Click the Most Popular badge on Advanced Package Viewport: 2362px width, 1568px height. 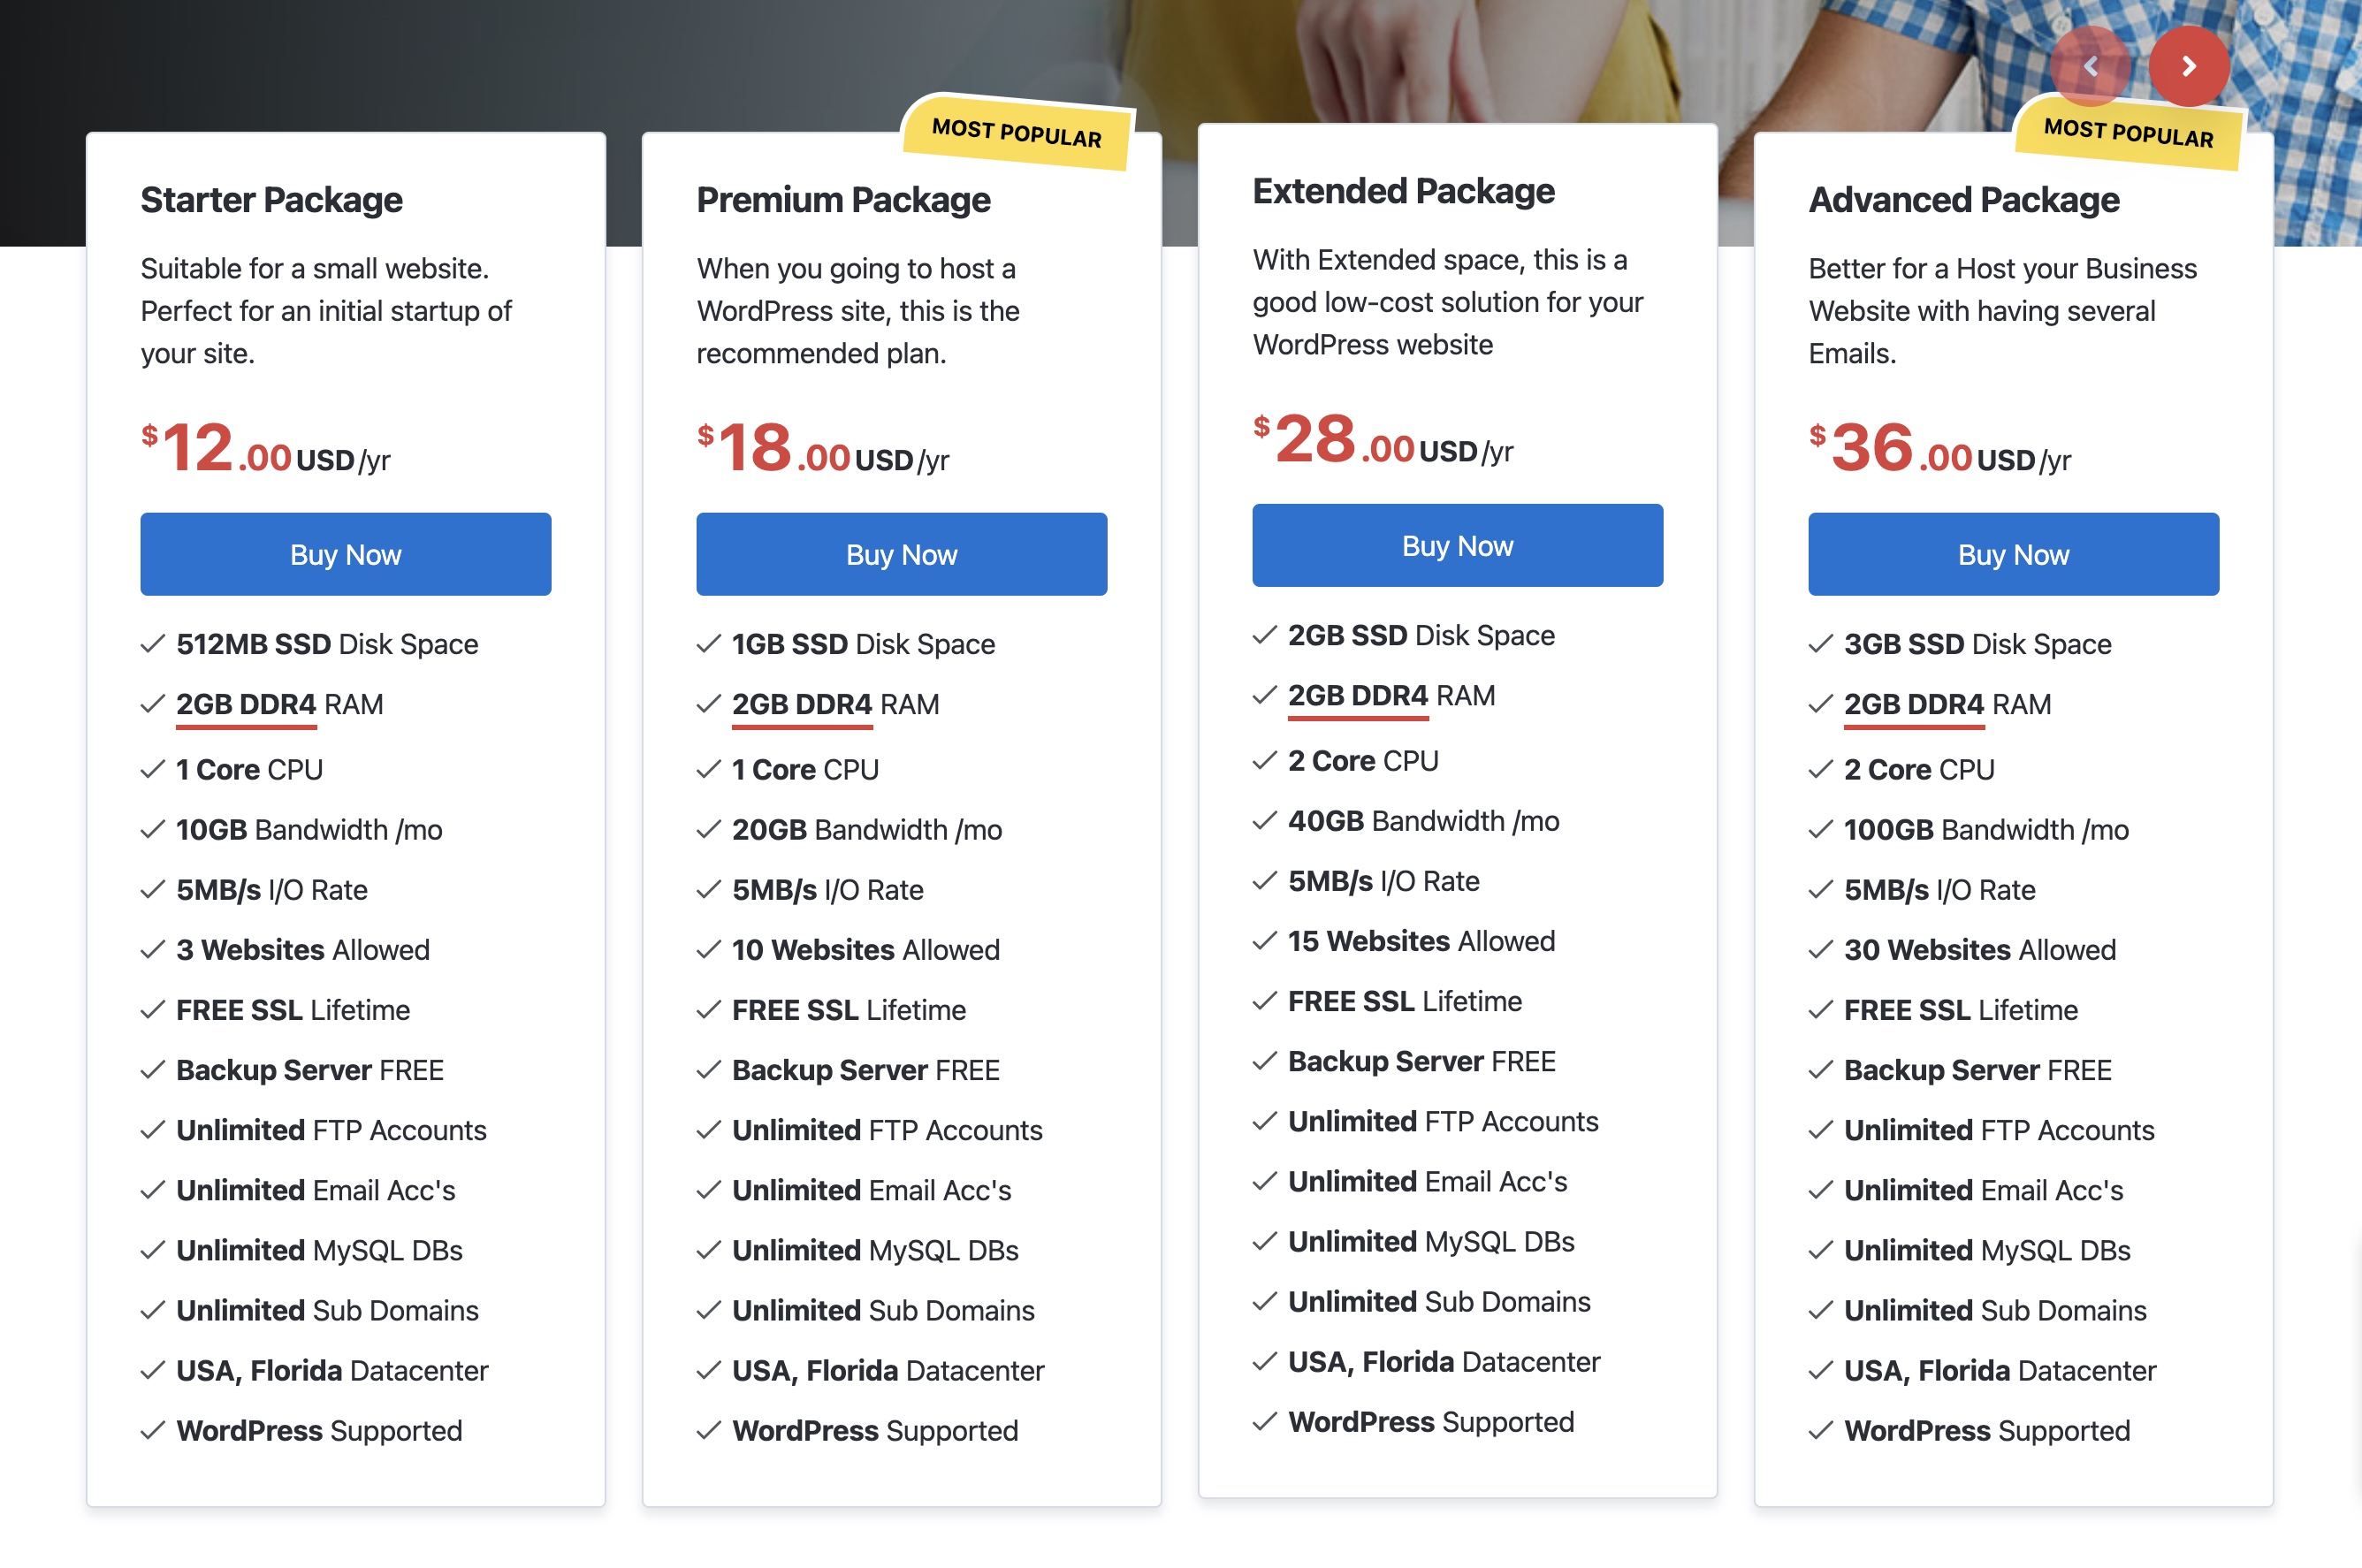[x=2129, y=133]
